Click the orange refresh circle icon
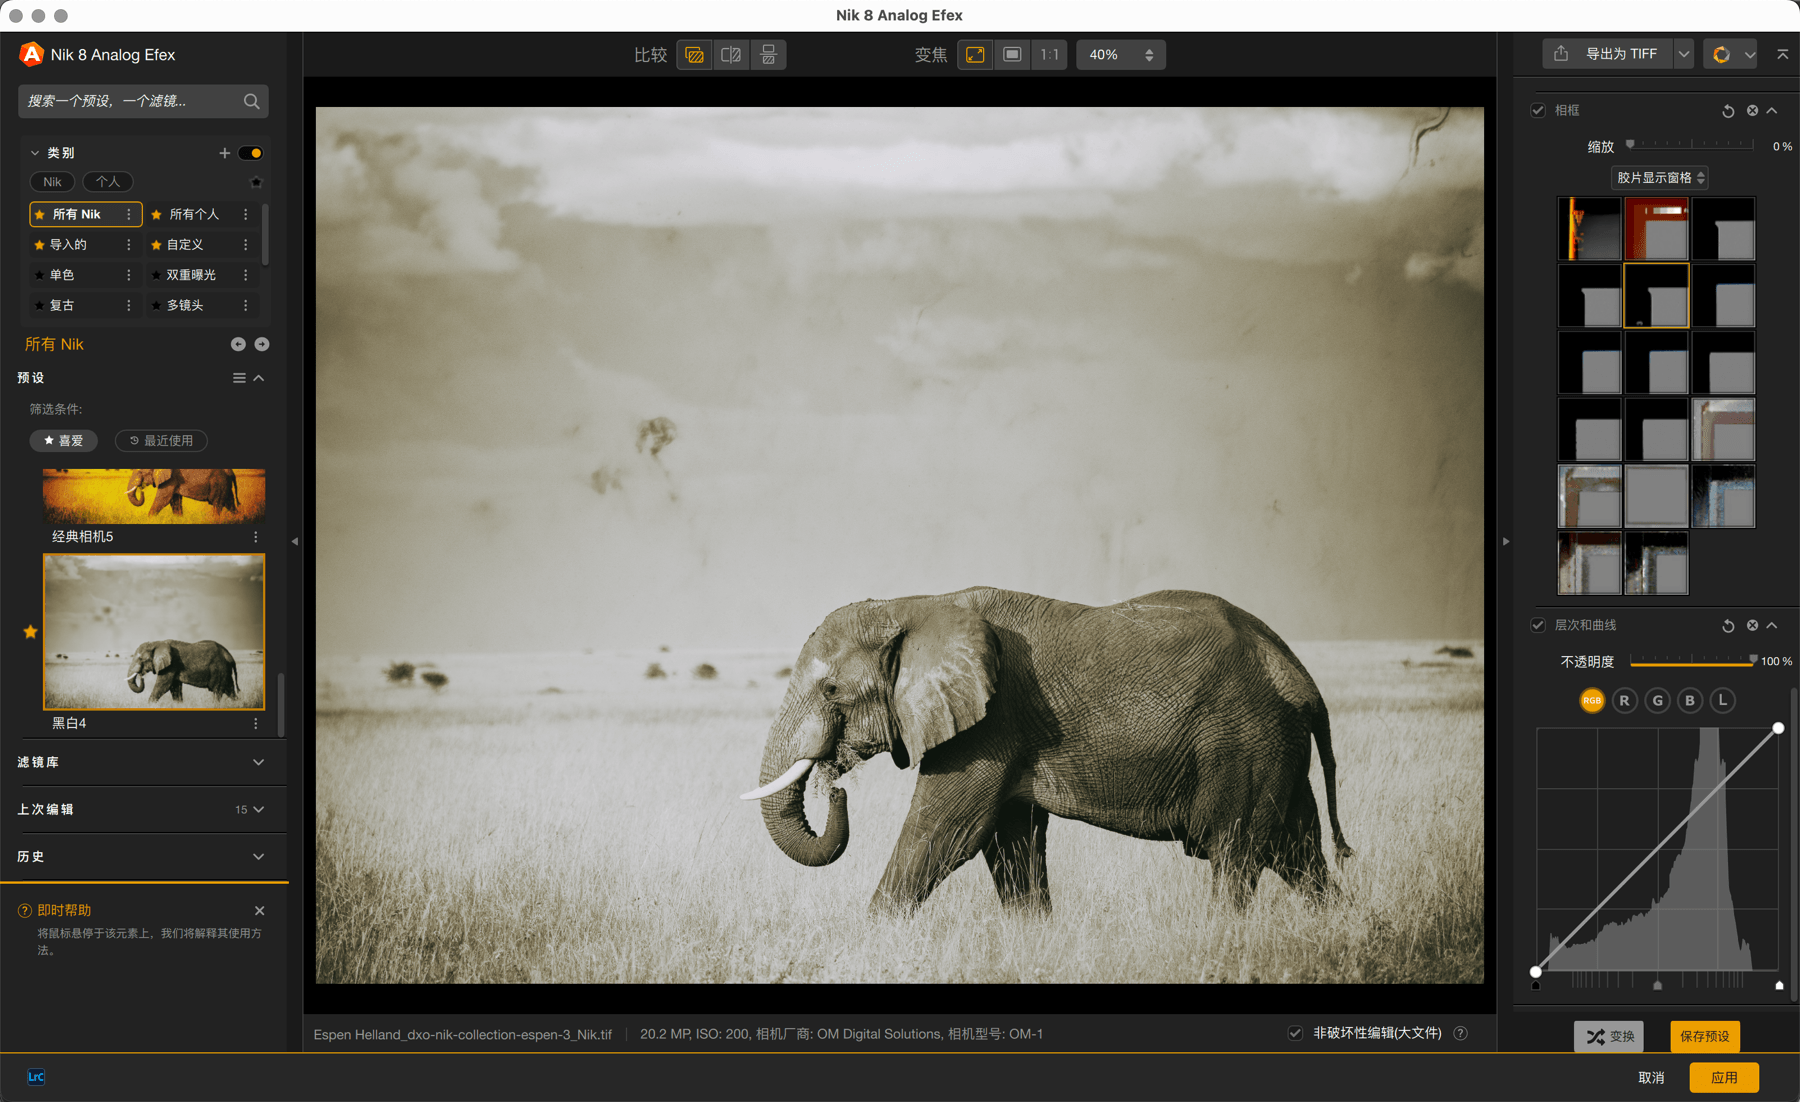The width and height of the screenshot is (1800, 1102). point(1721,55)
